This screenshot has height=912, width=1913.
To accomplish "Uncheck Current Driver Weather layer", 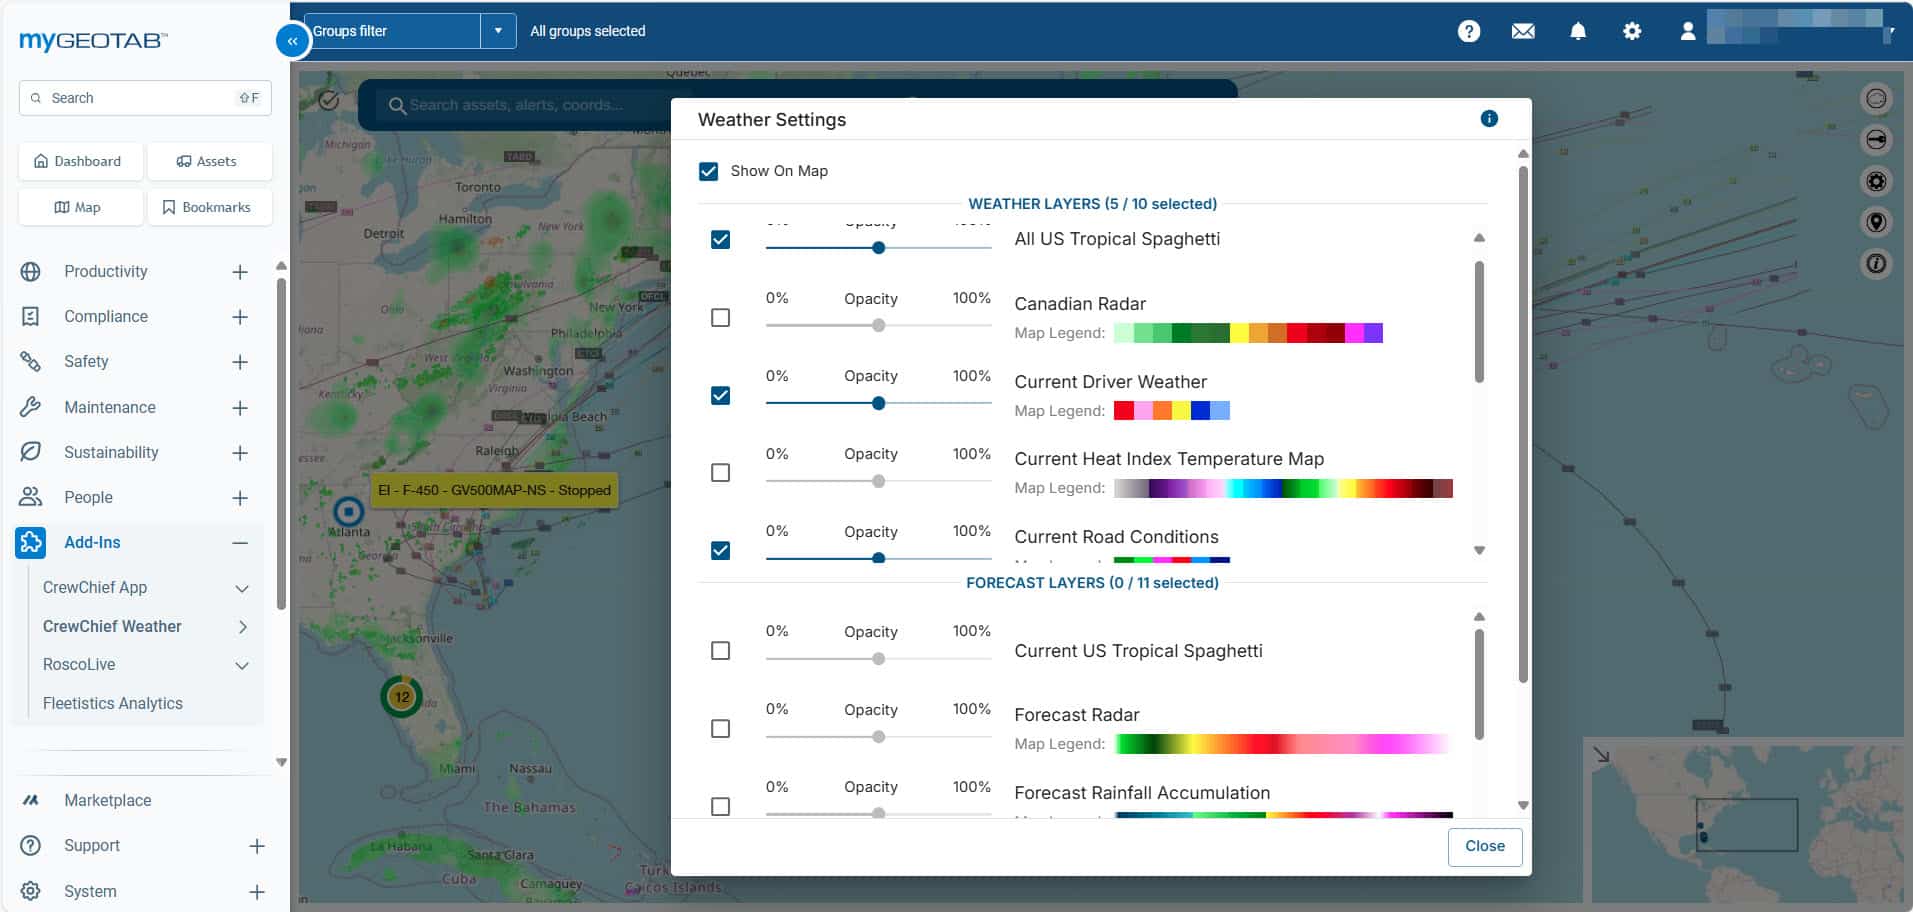I will (720, 396).
